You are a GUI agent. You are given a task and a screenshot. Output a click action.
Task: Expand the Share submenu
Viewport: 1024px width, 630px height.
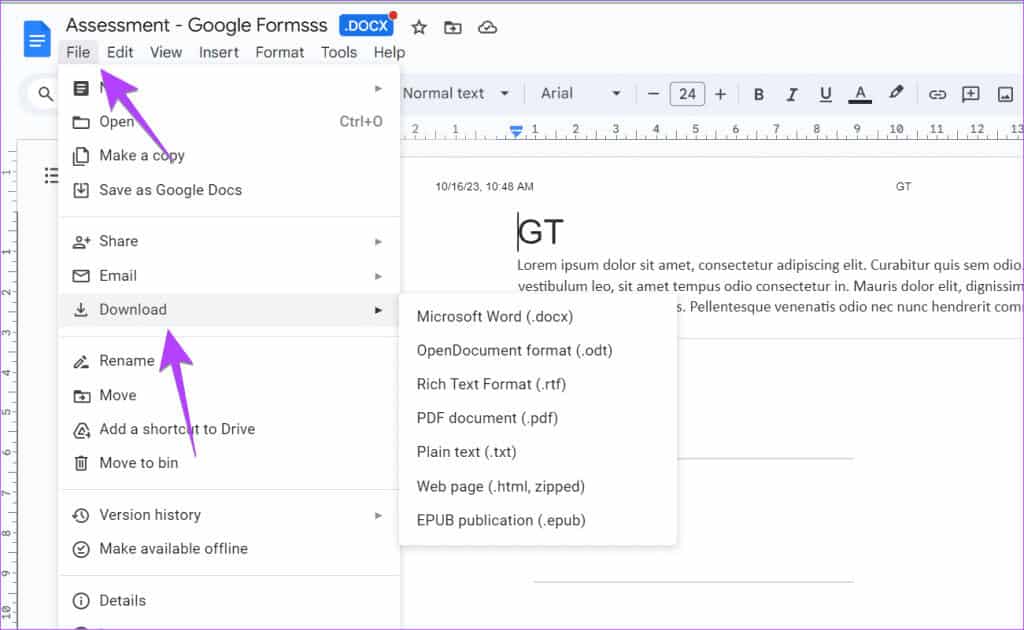click(x=229, y=242)
